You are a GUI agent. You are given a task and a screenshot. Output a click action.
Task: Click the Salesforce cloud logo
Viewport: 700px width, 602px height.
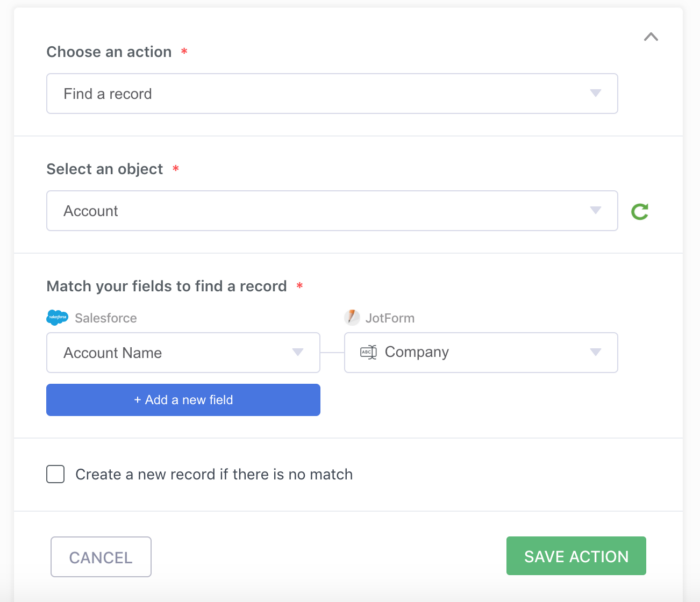(x=57, y=318)
